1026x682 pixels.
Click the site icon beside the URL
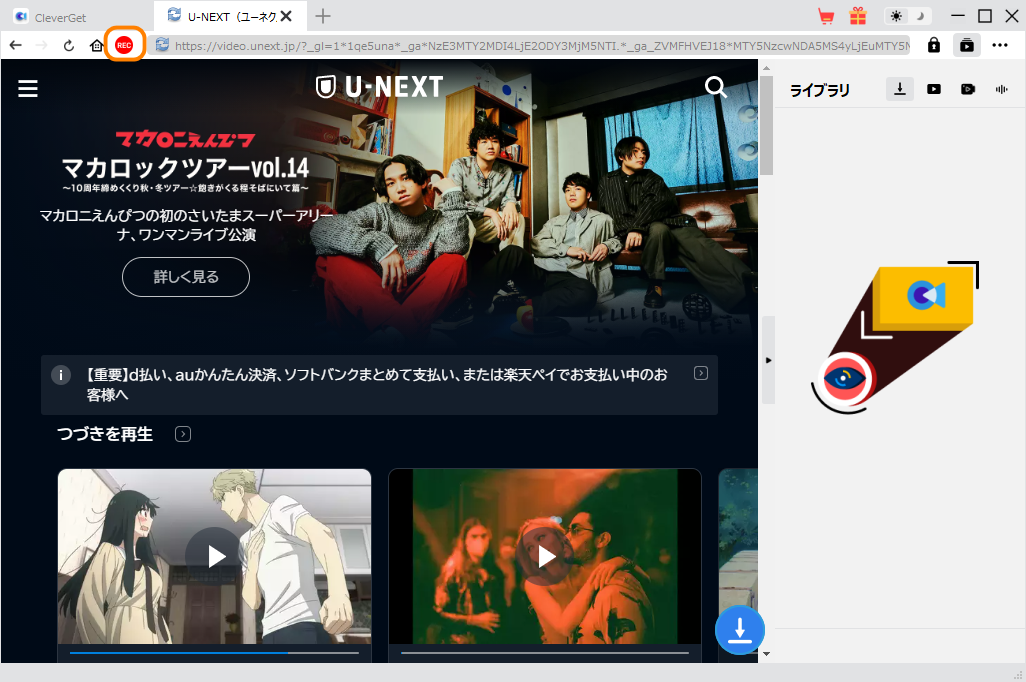tap(162, 45)
